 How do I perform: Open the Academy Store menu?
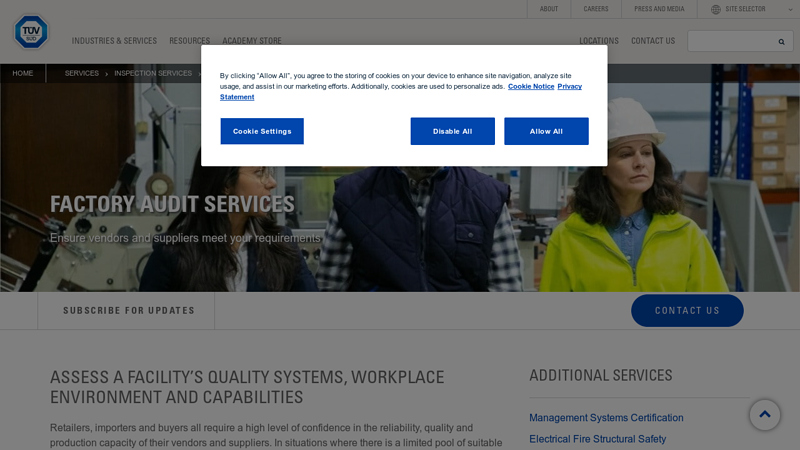[252, 41]
